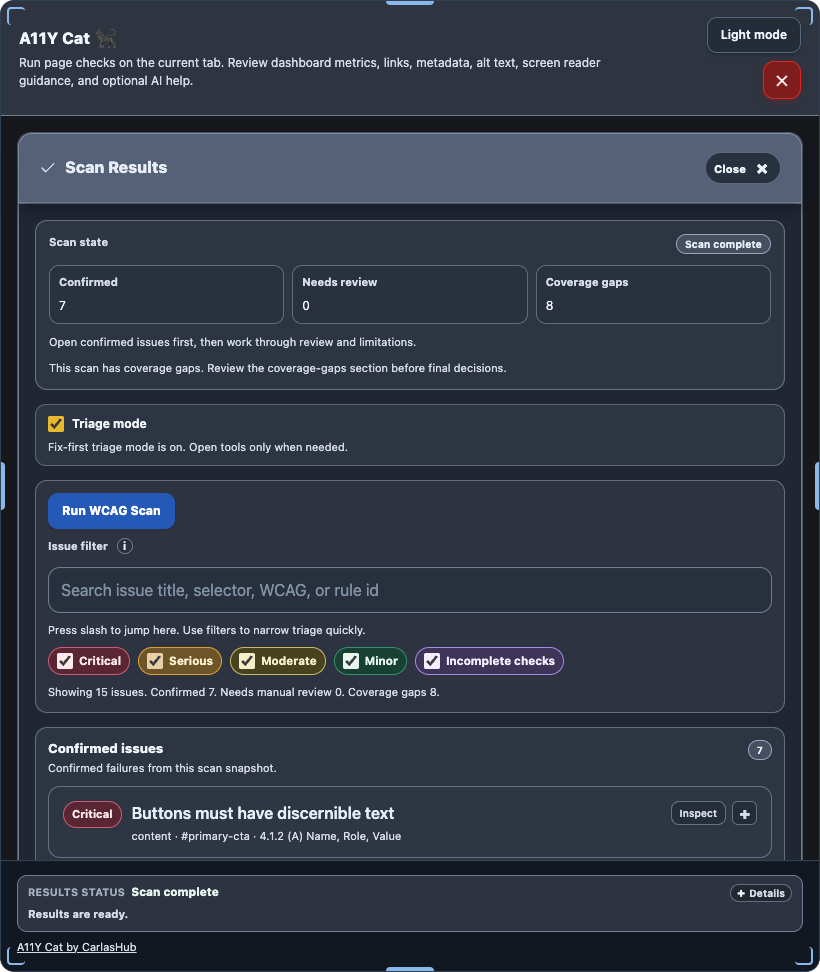
Task: Click the Critical severity badge on the issue
Action: [x=92, y=814]
